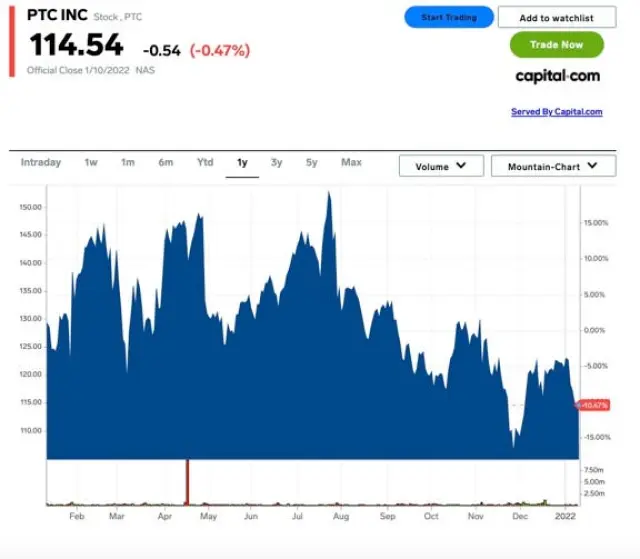Expand the Volume dropdown
Image resolution: width=640 pixels, height=559 pixels.
pos(441,166)
